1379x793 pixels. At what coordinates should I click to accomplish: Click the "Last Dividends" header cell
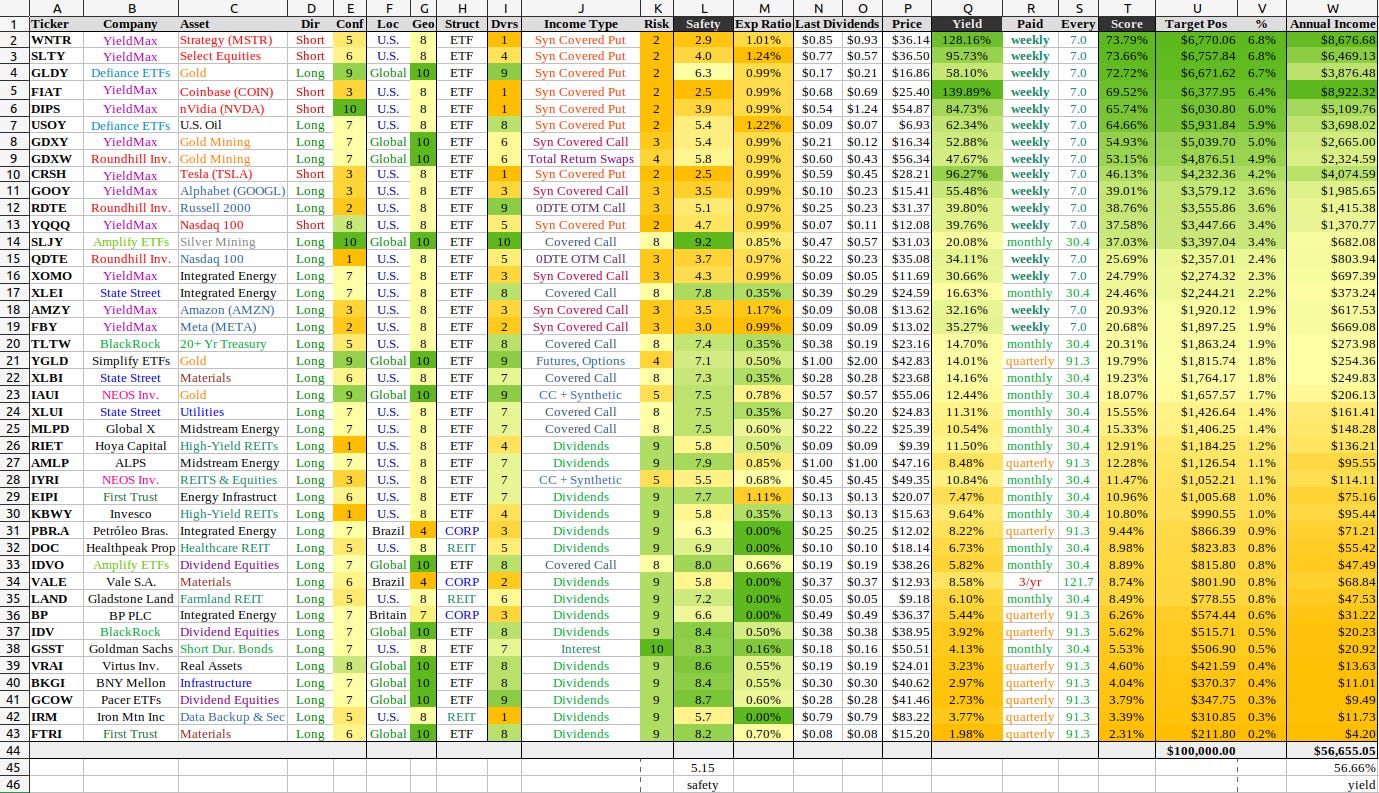click(x=838, y=23)
